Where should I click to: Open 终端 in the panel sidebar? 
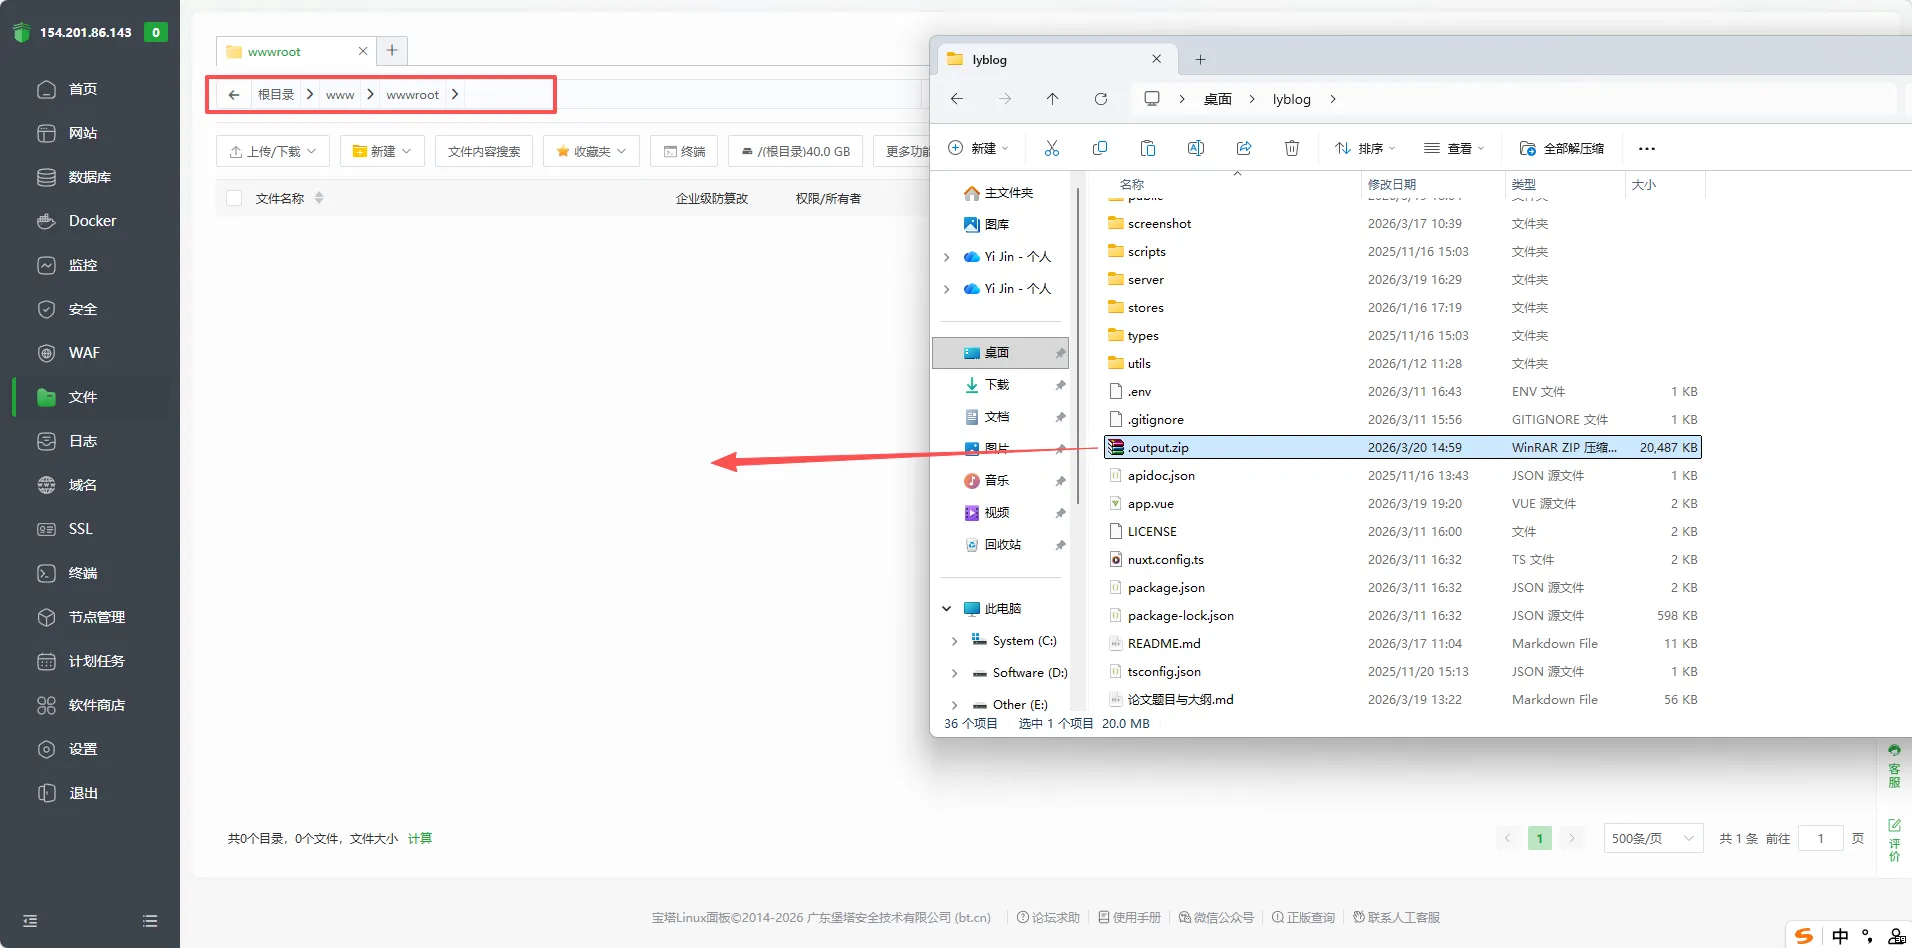(x=83, y=573)
